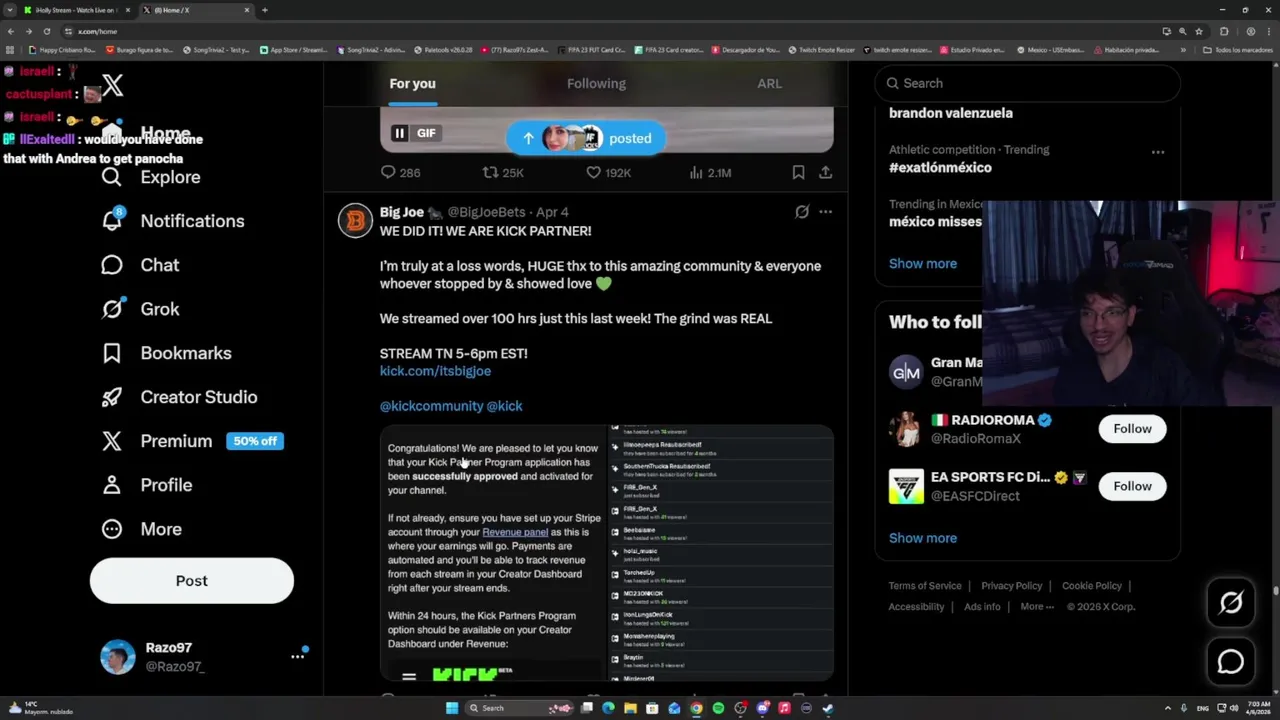Click the Search field on X
This screenshot has width=1280, height=720.
coord(1028,83)
